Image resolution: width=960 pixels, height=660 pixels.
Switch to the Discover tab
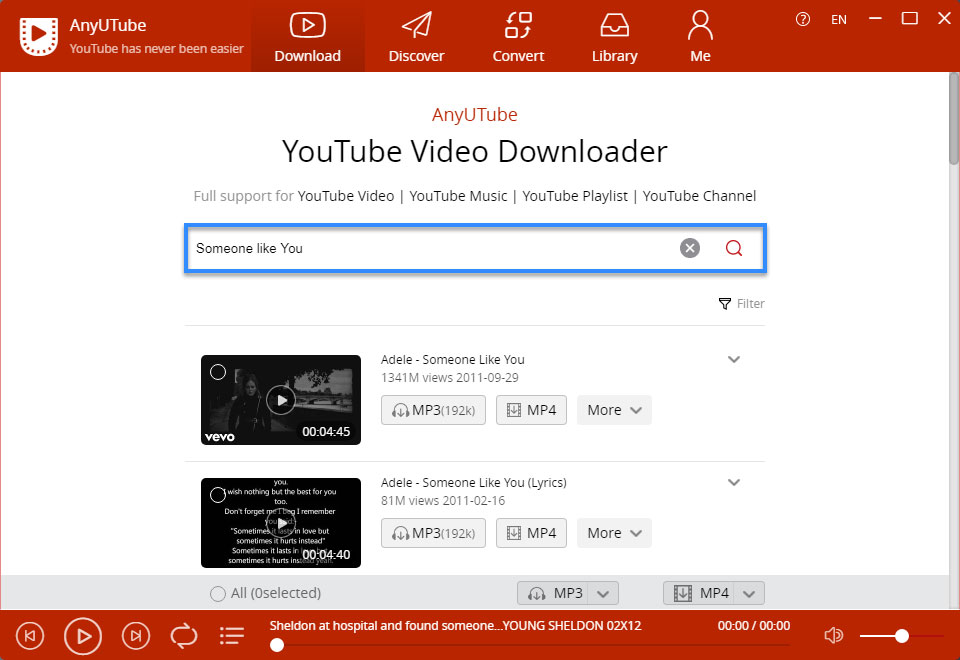[416, 37]
